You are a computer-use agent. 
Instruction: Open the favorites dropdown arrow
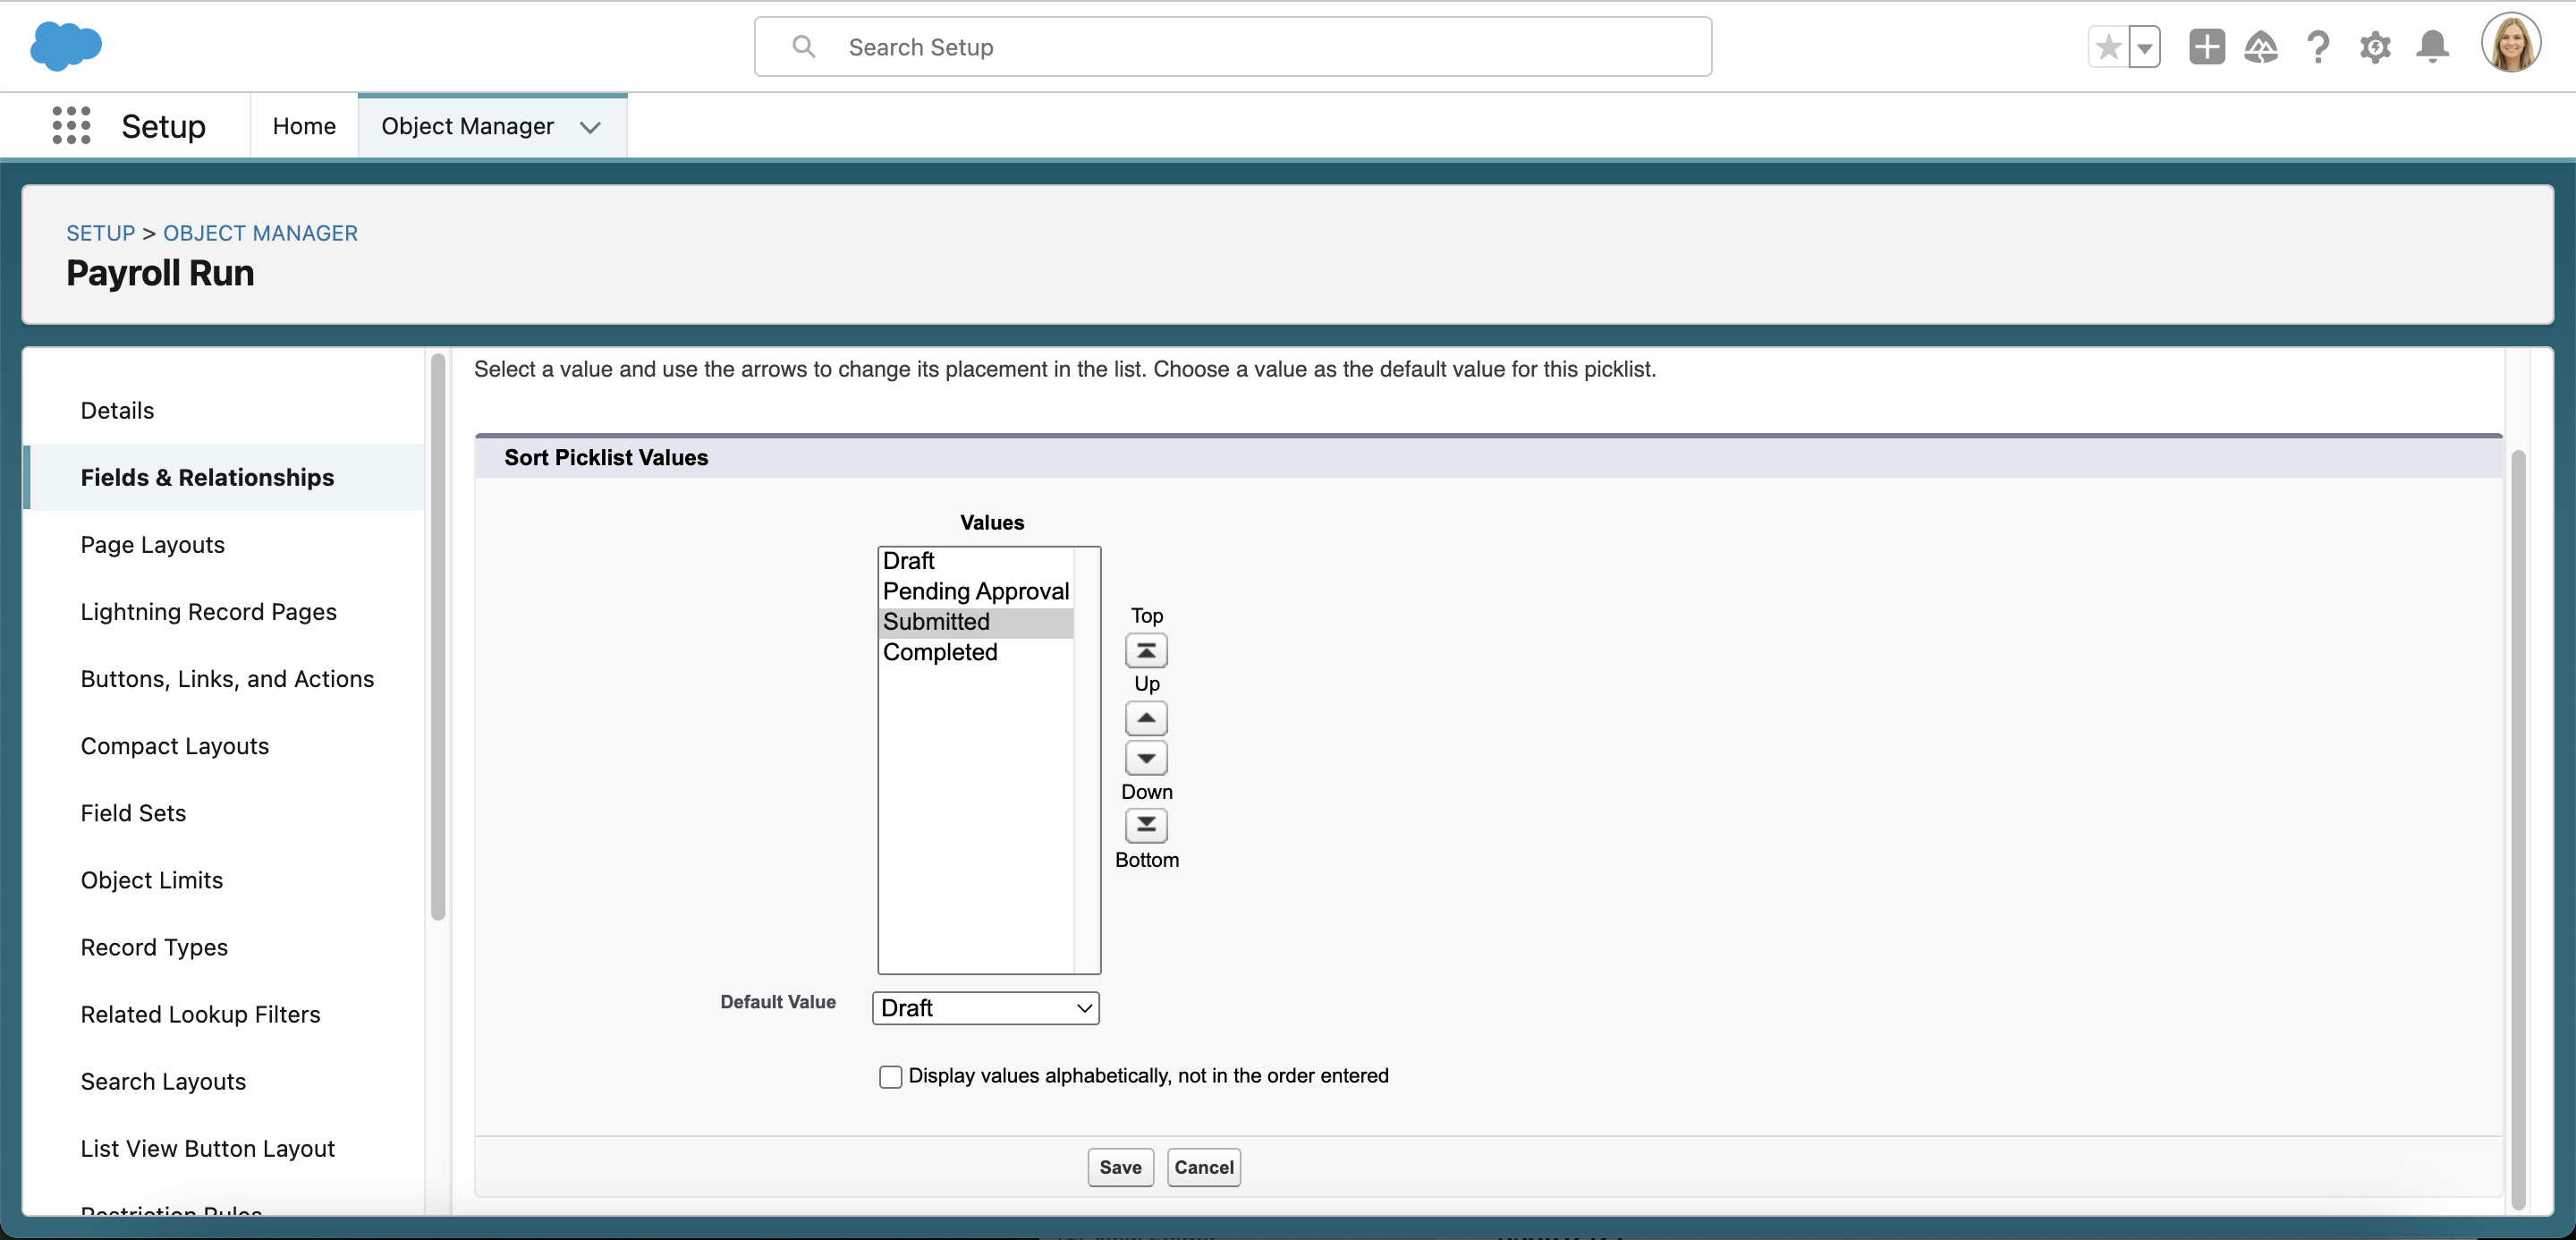coord(2143,46)
